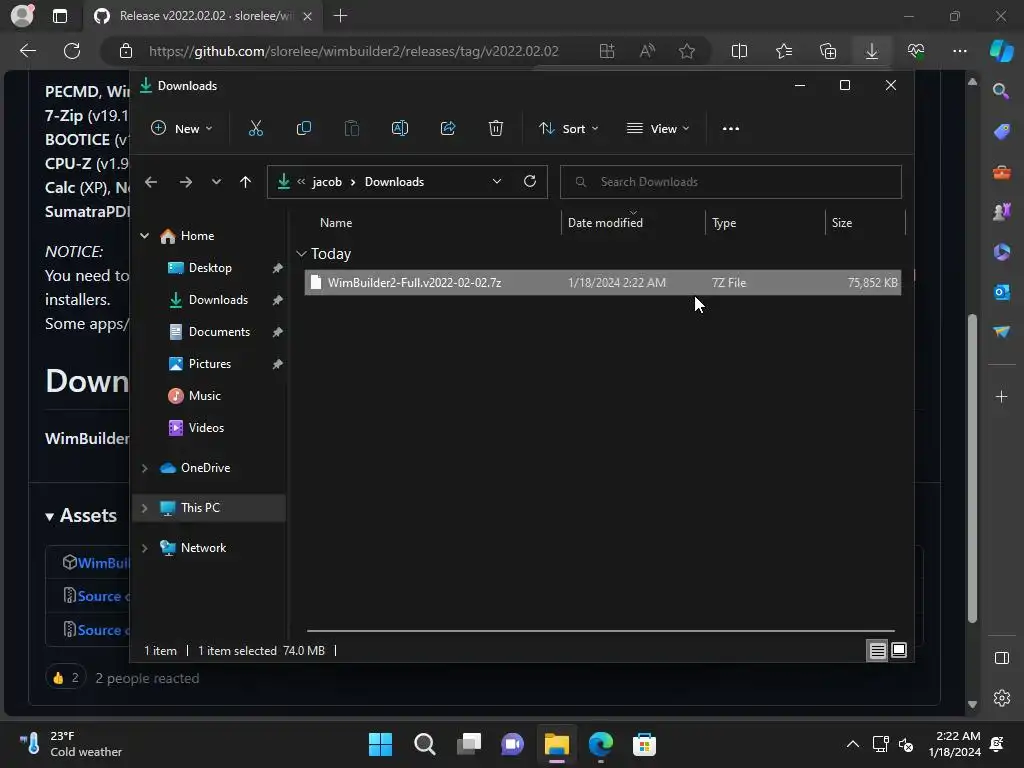1024x768 pixels.
Task: Click jacob in the address breadcrumb
Action: click(x=327, y=182)
